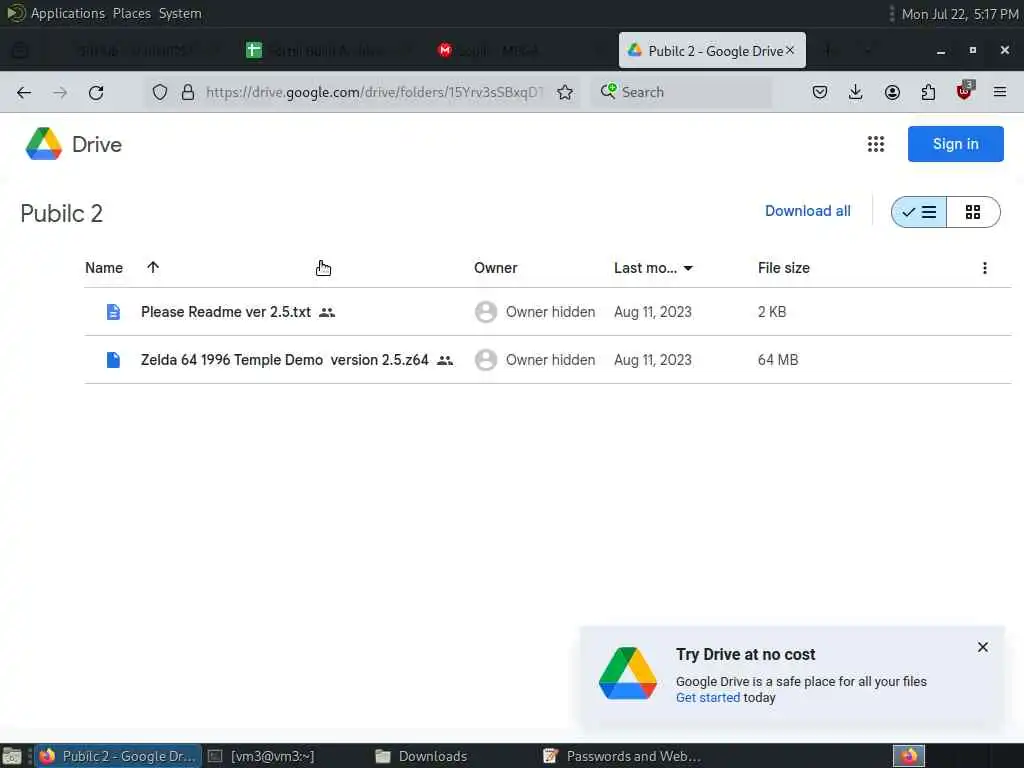Open tracking protection shield icon
The image size is (1024, 768).
160,92
